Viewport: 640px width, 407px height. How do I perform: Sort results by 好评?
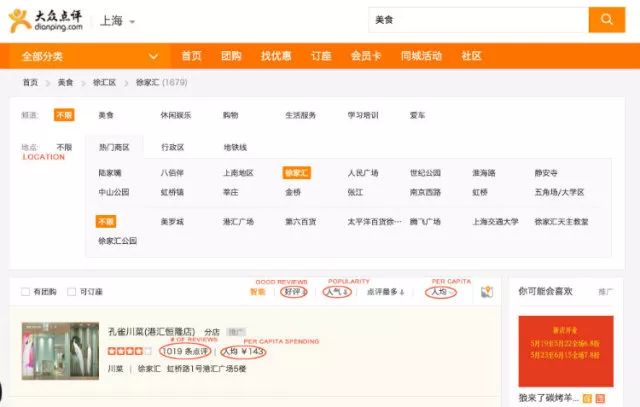(294, 292)
